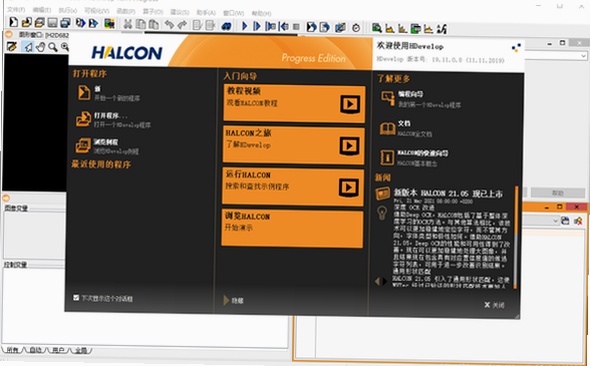
Task: Click the clear graphics window pencil icon
Action: click(12, 47)
